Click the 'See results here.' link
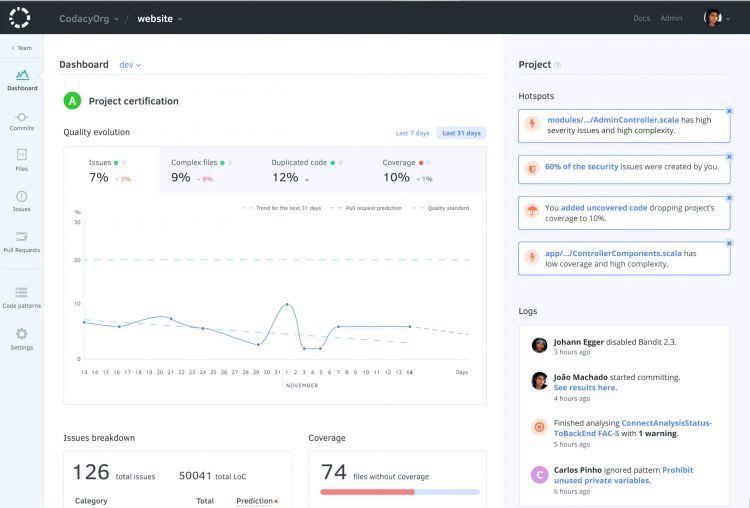Screen dimensions: 750x508 [x=585, y=388]
